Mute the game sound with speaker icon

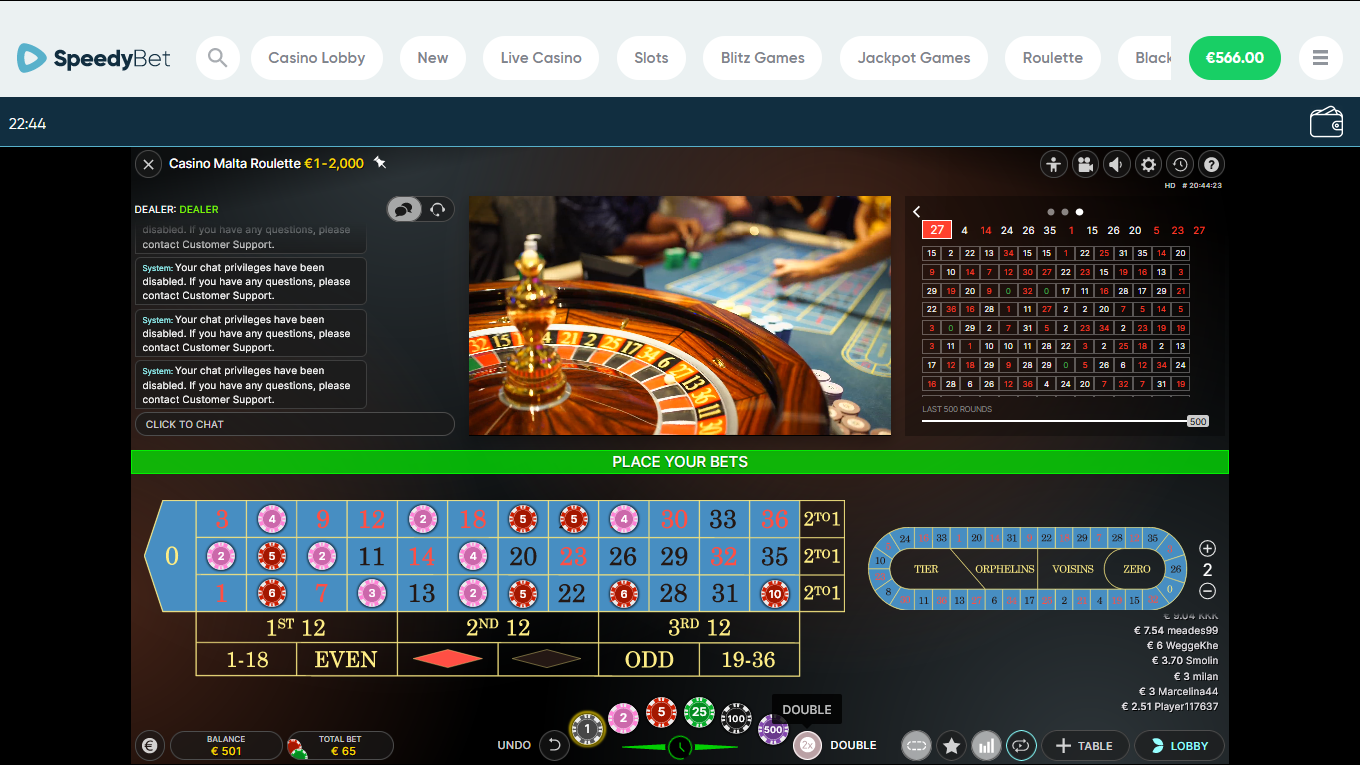[1117, 165]
